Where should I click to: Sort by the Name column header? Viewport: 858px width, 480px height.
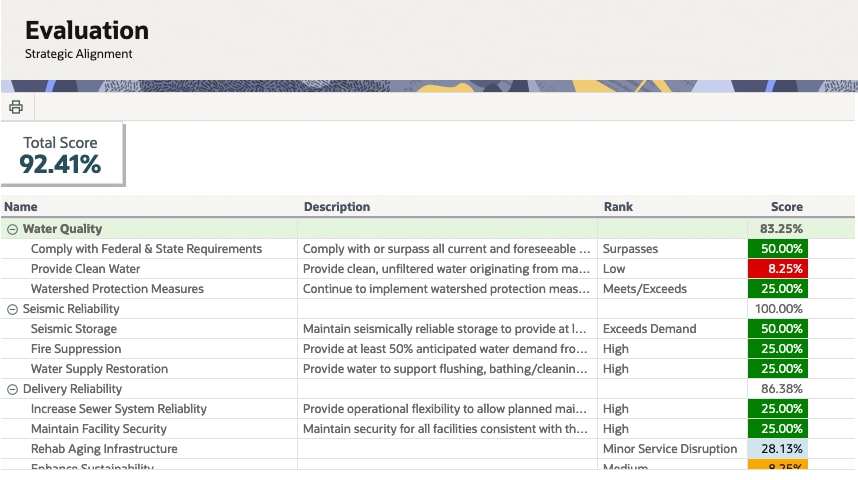pyautogui.click(x=21, y=207)
